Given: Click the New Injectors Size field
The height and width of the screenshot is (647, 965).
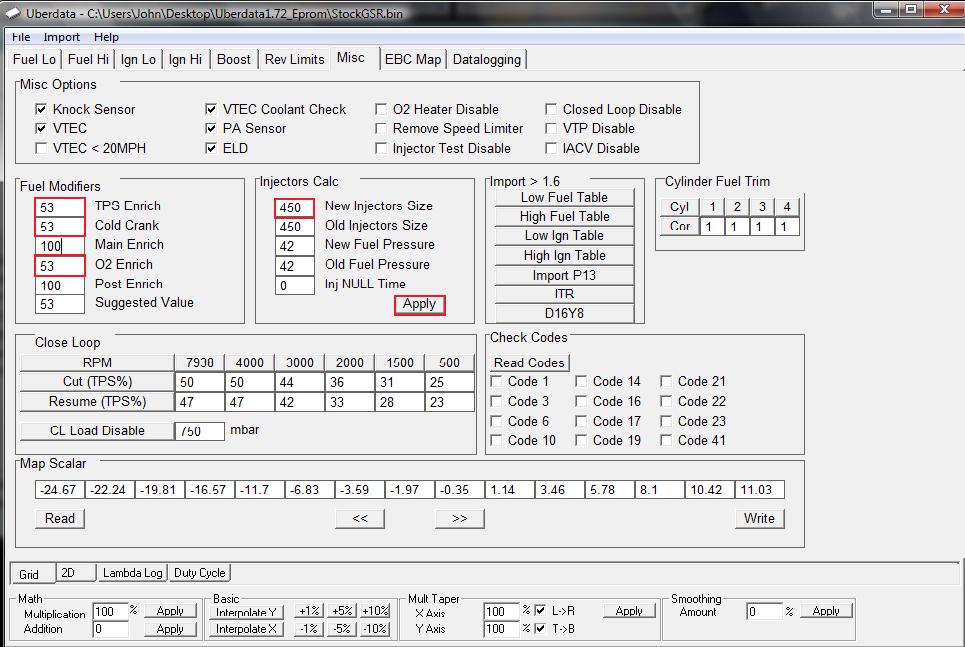Looking at the screenshot, I should [294, 207].
